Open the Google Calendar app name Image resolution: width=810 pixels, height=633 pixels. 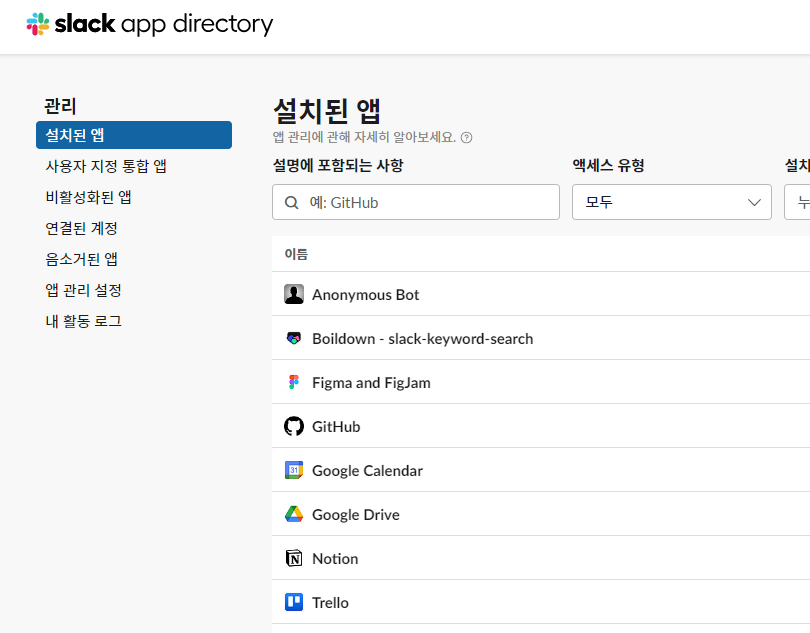point(367,470)
